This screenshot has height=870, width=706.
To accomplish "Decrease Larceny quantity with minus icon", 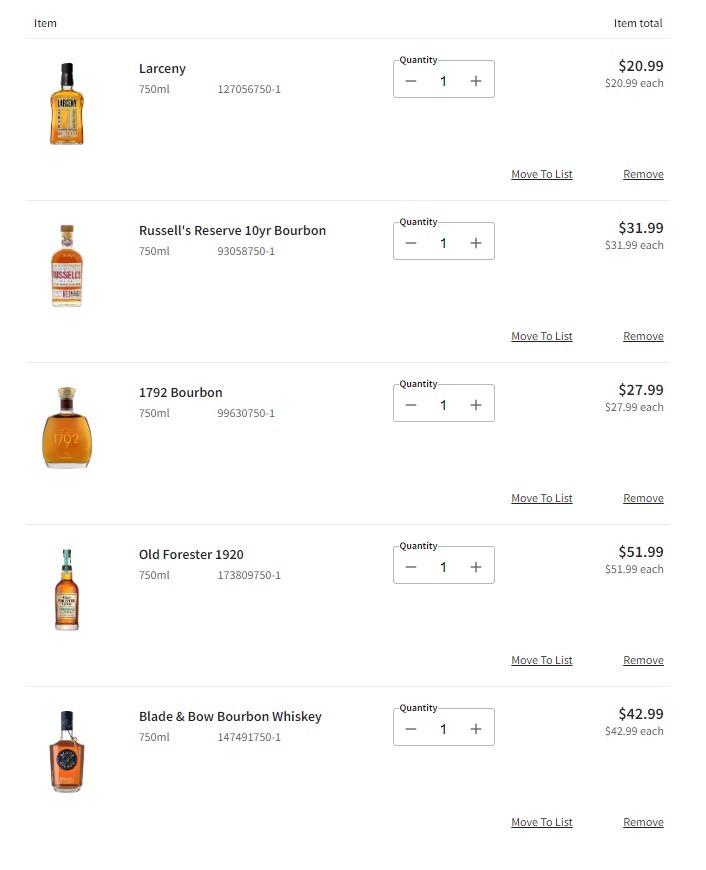I will click(411, 81).
